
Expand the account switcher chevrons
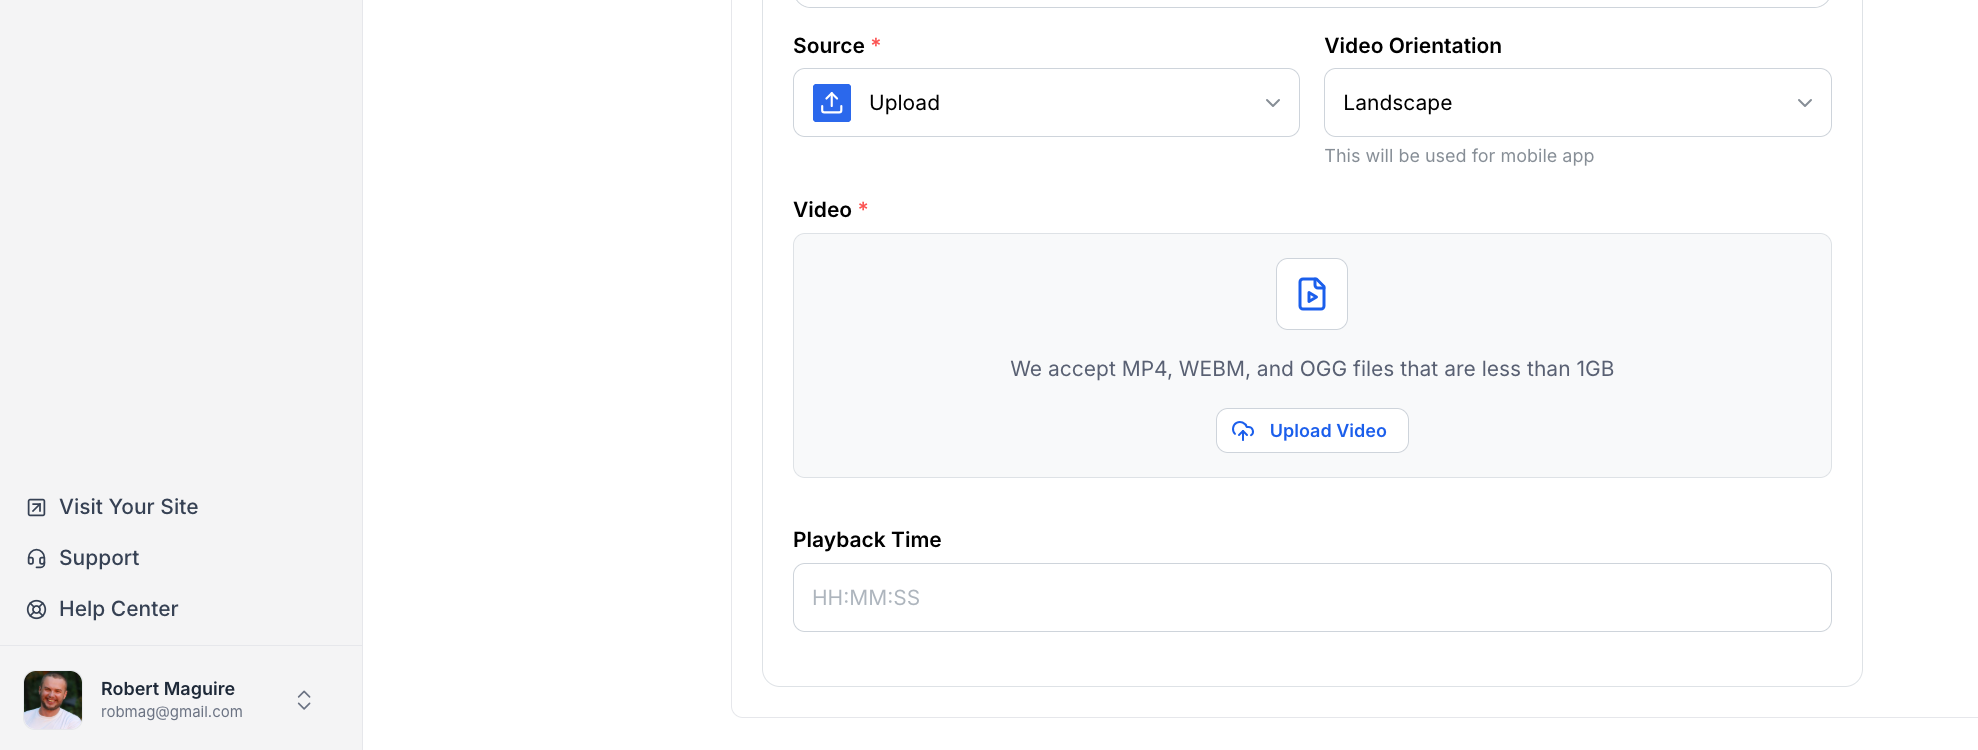(x=304, y=700)
